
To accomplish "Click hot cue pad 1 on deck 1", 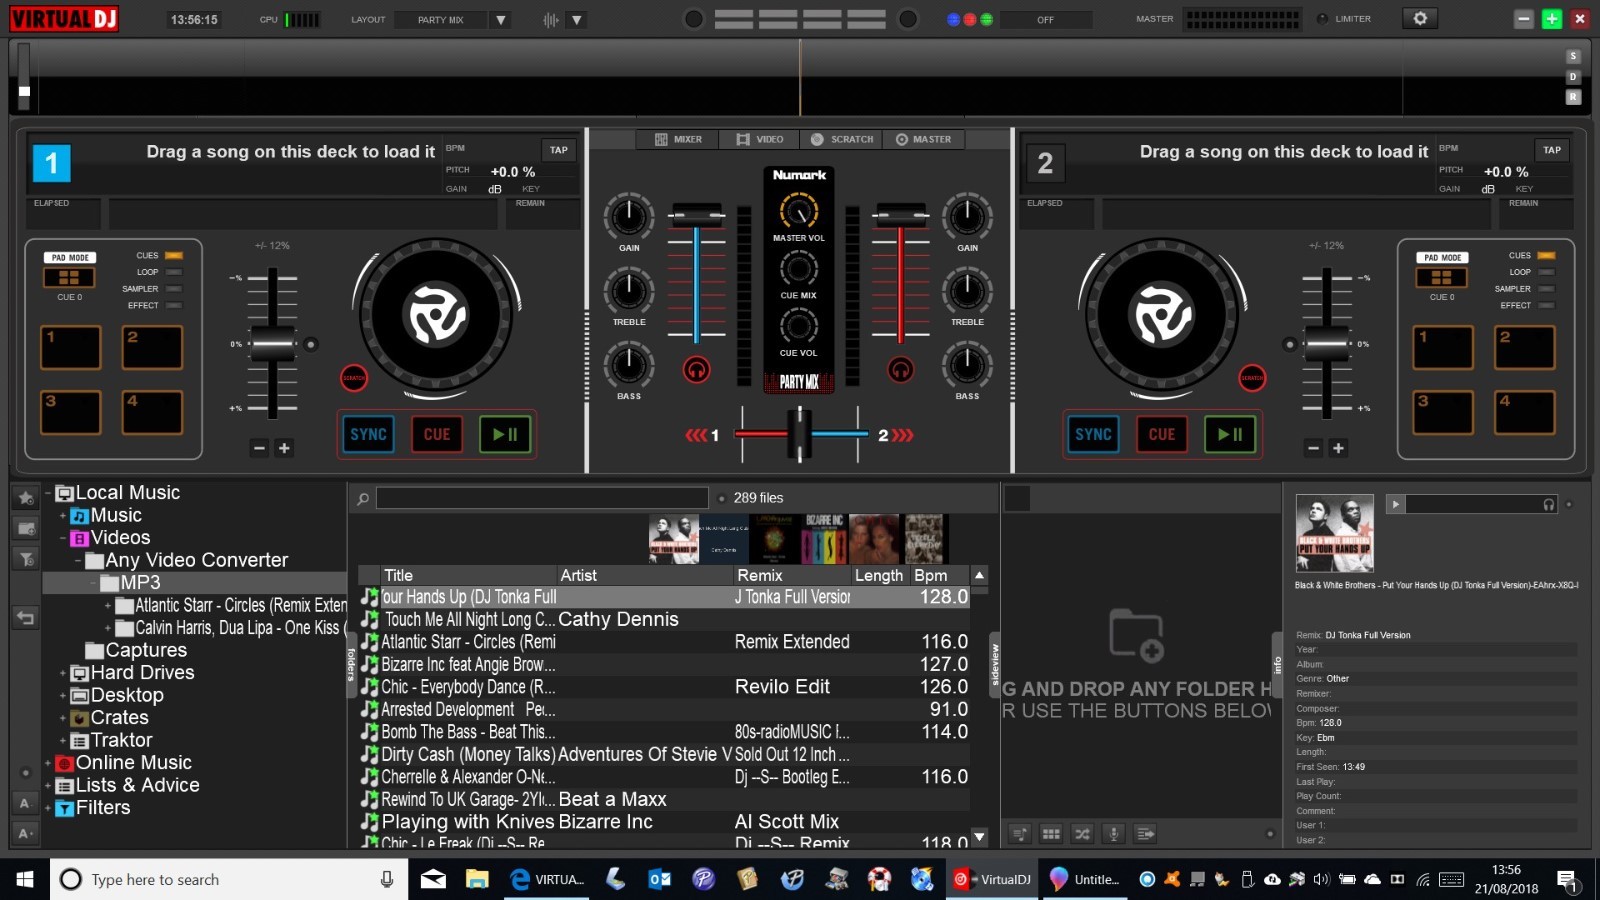I will click(x=70, y=347).
